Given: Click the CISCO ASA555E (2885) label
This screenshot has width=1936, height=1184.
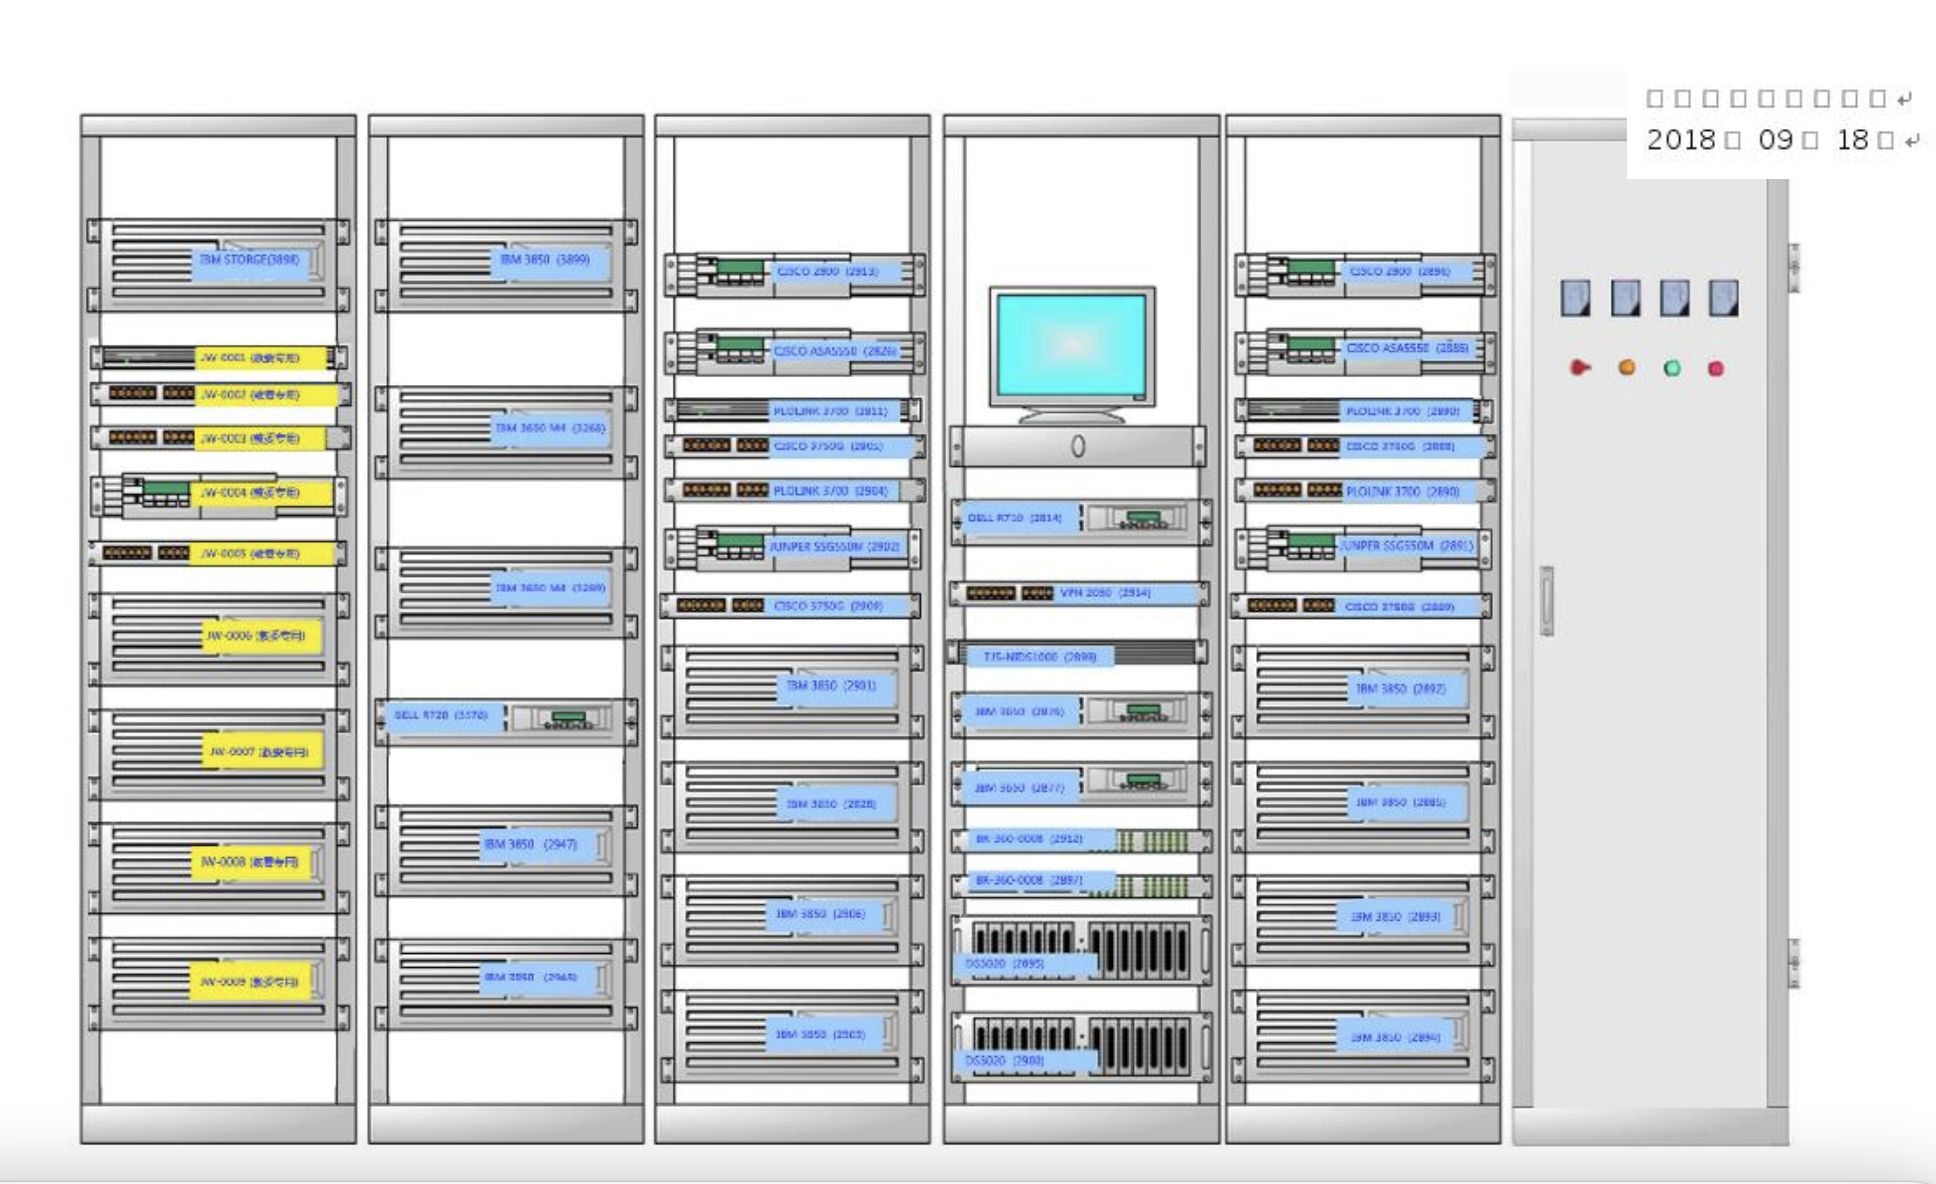Looking at the screenshot, I should (1407, 348).
